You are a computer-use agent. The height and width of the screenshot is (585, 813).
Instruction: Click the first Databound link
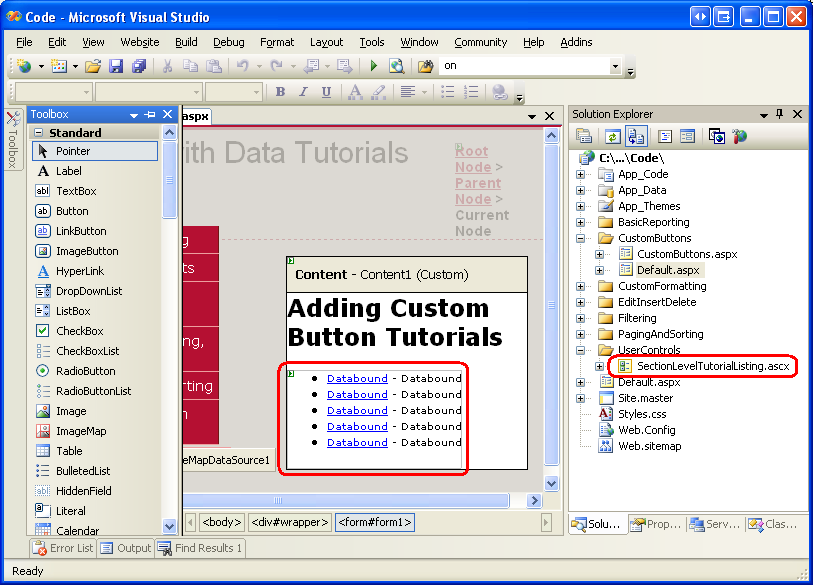coord(357,378)
